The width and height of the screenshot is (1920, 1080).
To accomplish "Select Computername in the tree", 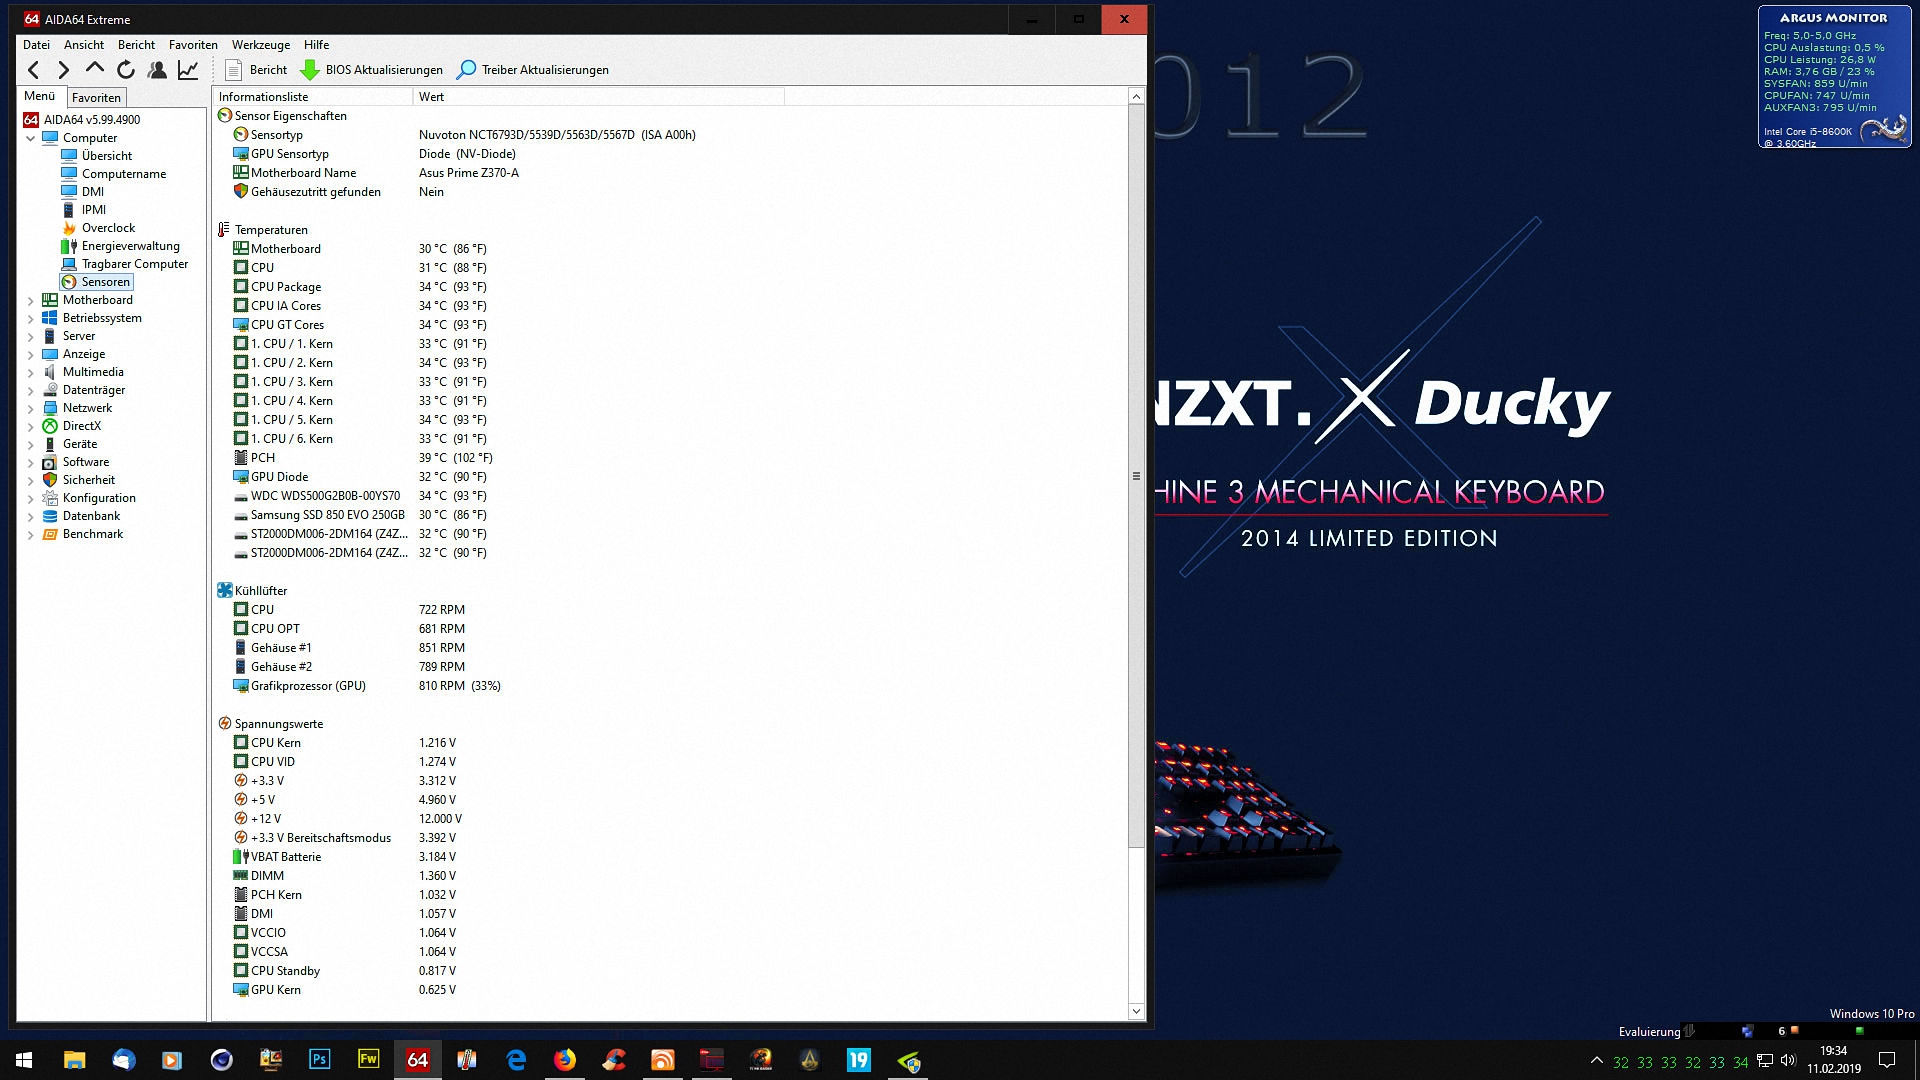I will [x=114, y=174].
